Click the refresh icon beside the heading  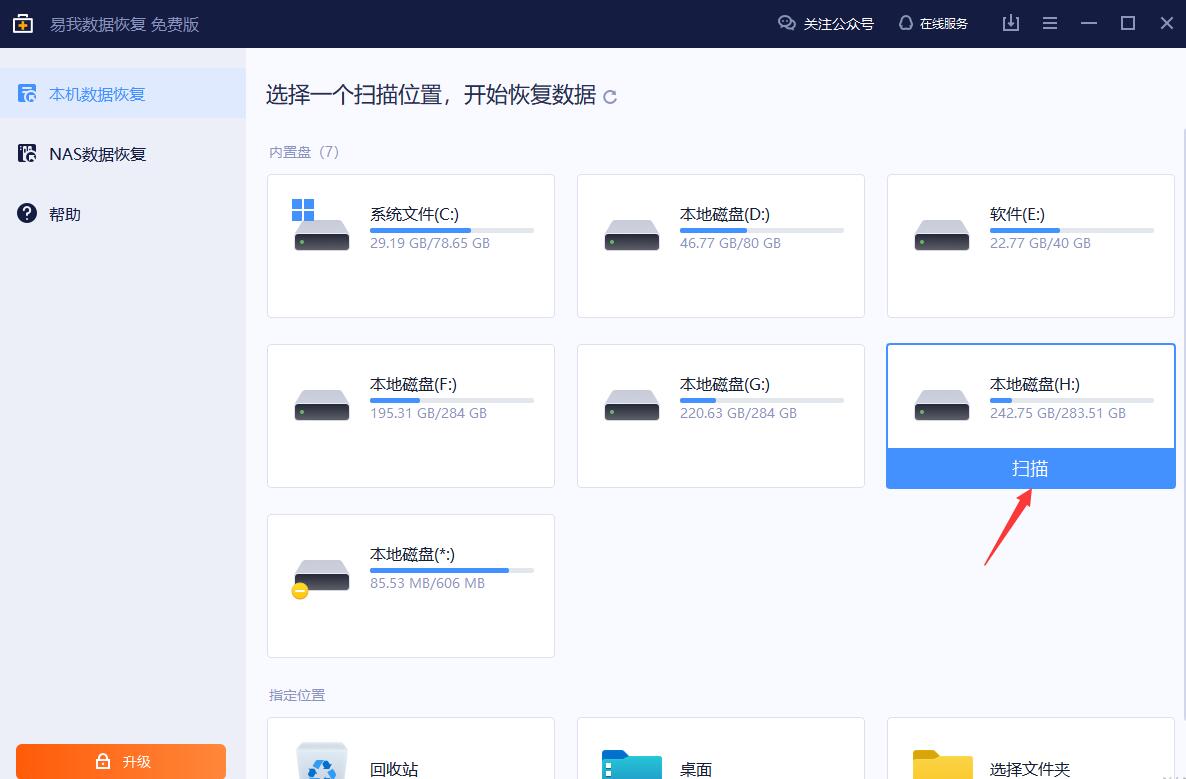[x=610, y=97]
